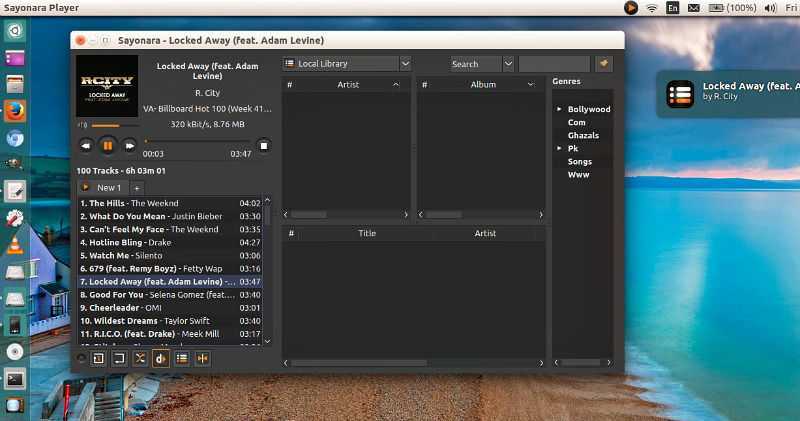Open VLC media player from dock
The width and height of the screenshot is (800, 421).
point(15,245)
